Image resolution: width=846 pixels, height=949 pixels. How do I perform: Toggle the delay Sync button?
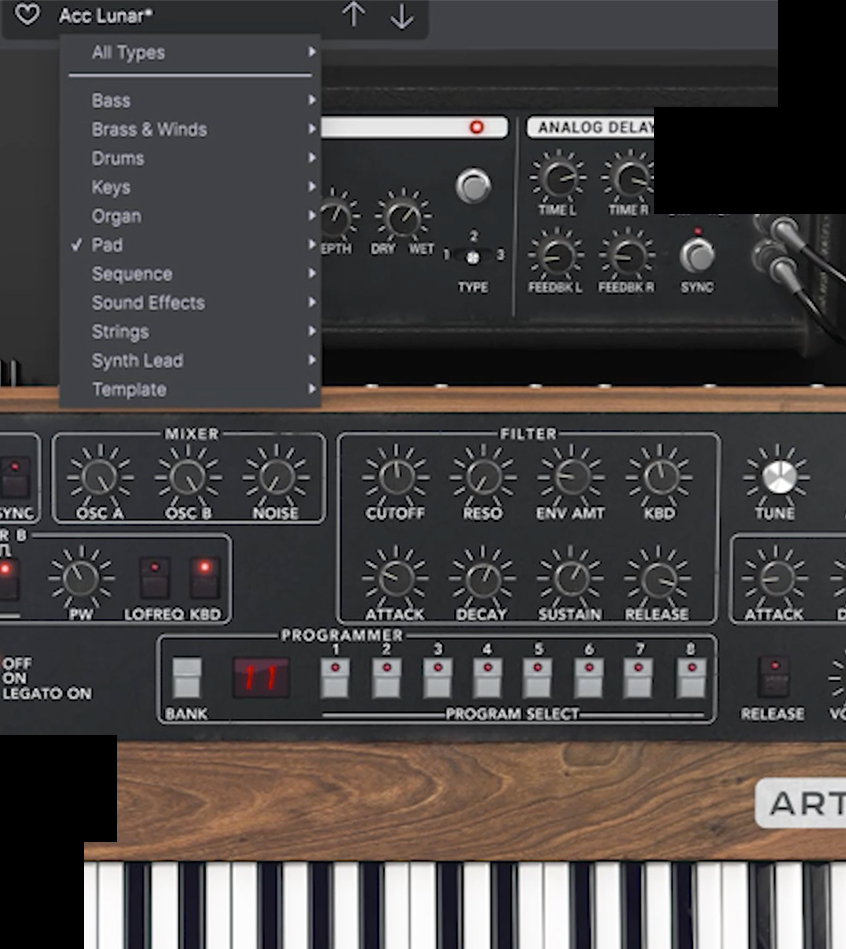coord(697,255)
